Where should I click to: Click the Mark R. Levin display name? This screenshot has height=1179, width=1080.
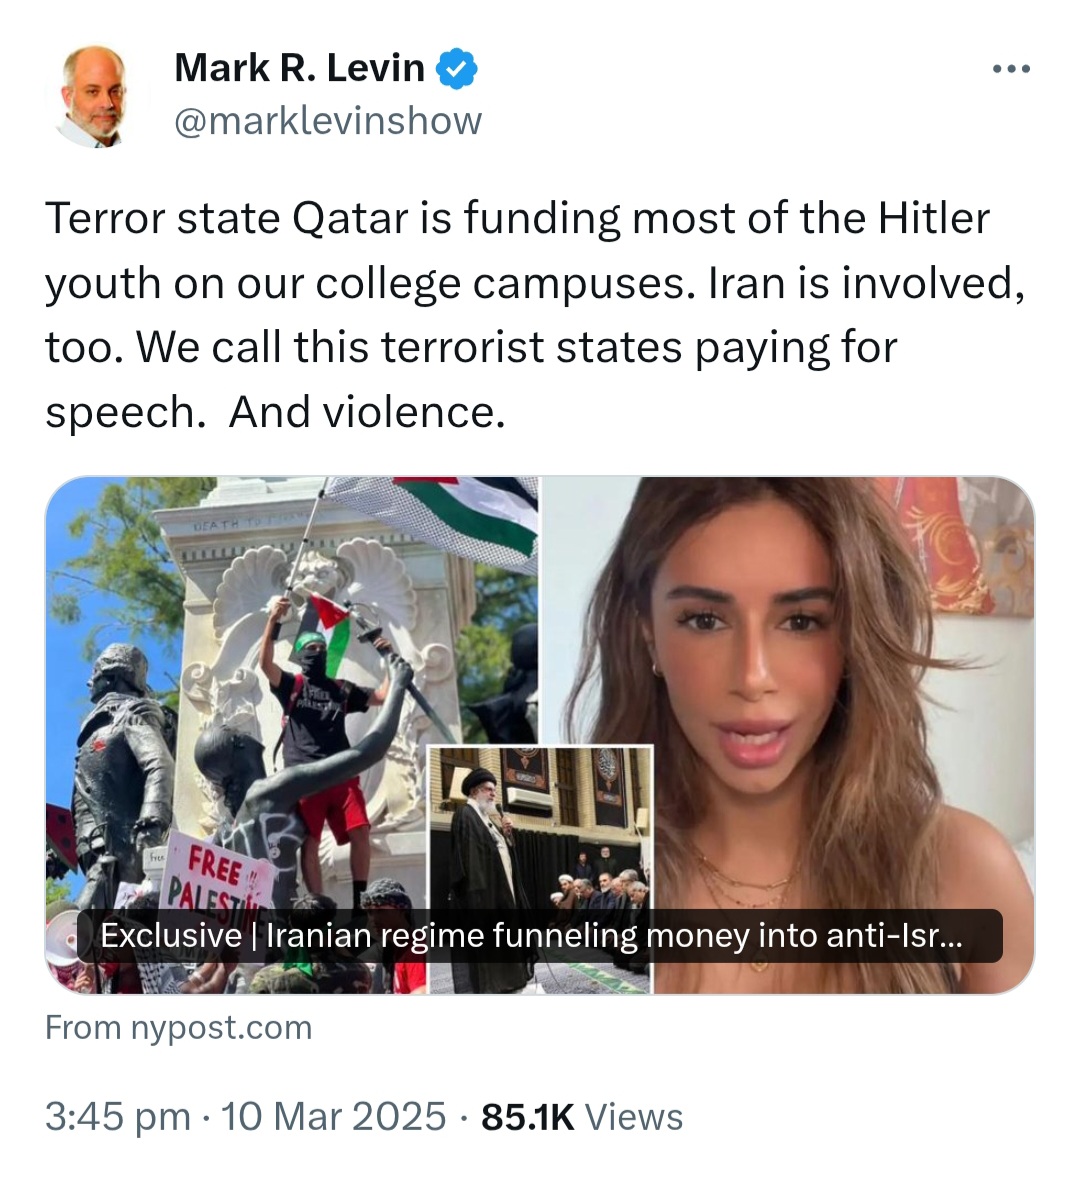[299, 68]
